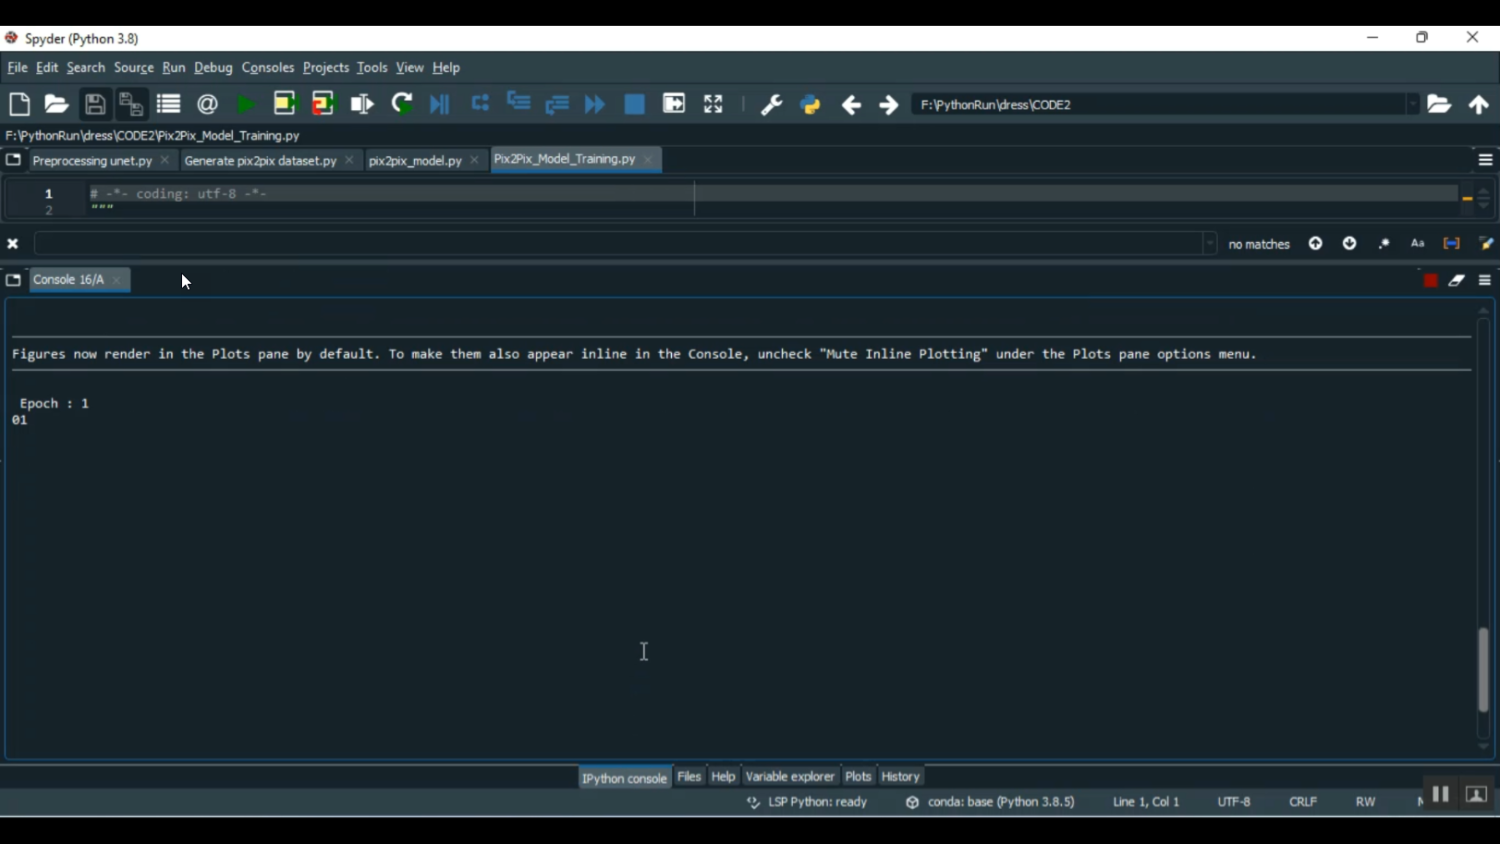Open the Consoles menu
Viewport: 1500px width, 844px height.
pos(268,68)
